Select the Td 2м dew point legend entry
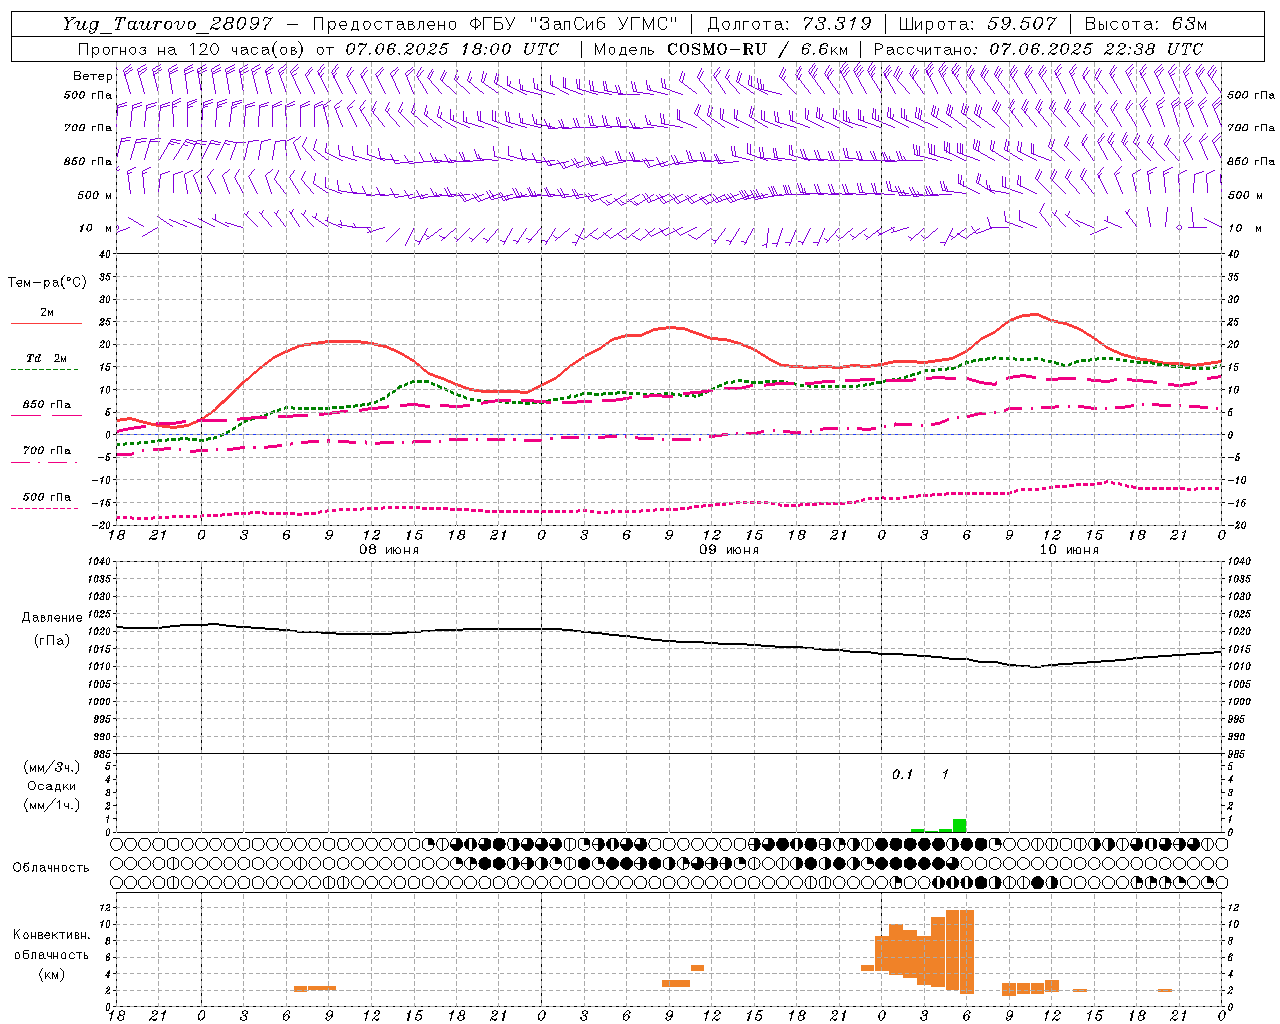This screenshot has height=1024, width=1280. coord(47,358)
